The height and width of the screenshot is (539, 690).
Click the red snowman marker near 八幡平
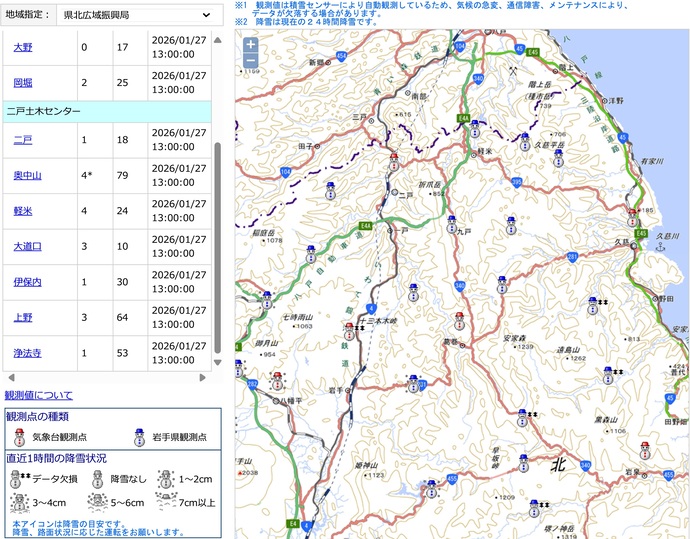(x=277, y=381)
